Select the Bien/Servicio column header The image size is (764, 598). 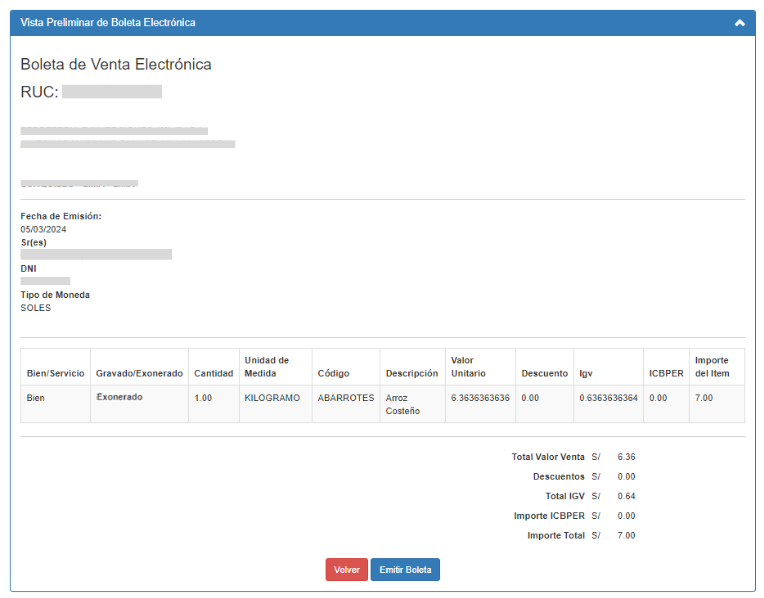click(x=55, y=373)
